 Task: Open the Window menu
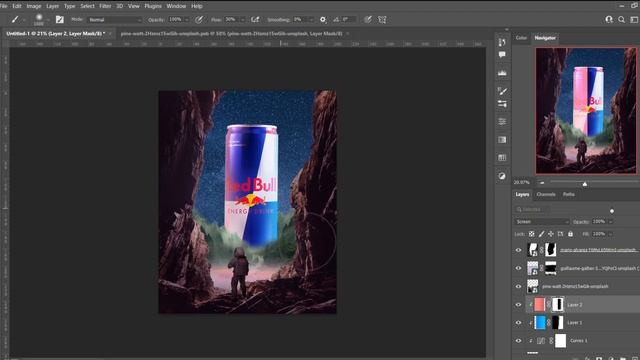click(x=176, y=6)
